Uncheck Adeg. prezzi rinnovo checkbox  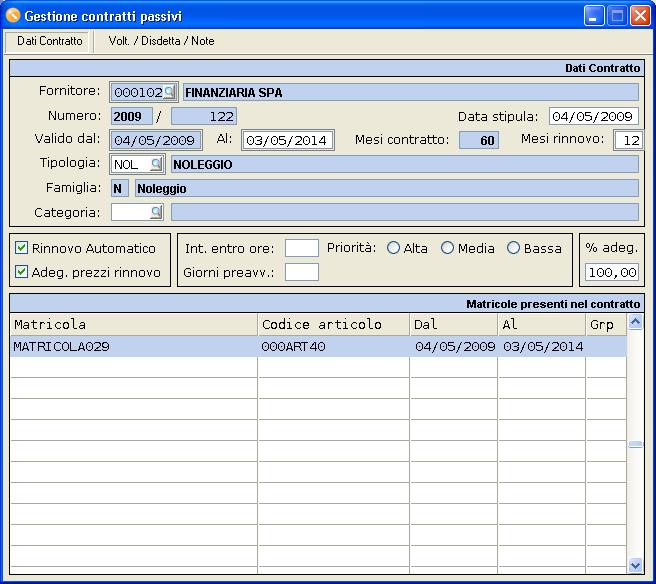[21, 272]
